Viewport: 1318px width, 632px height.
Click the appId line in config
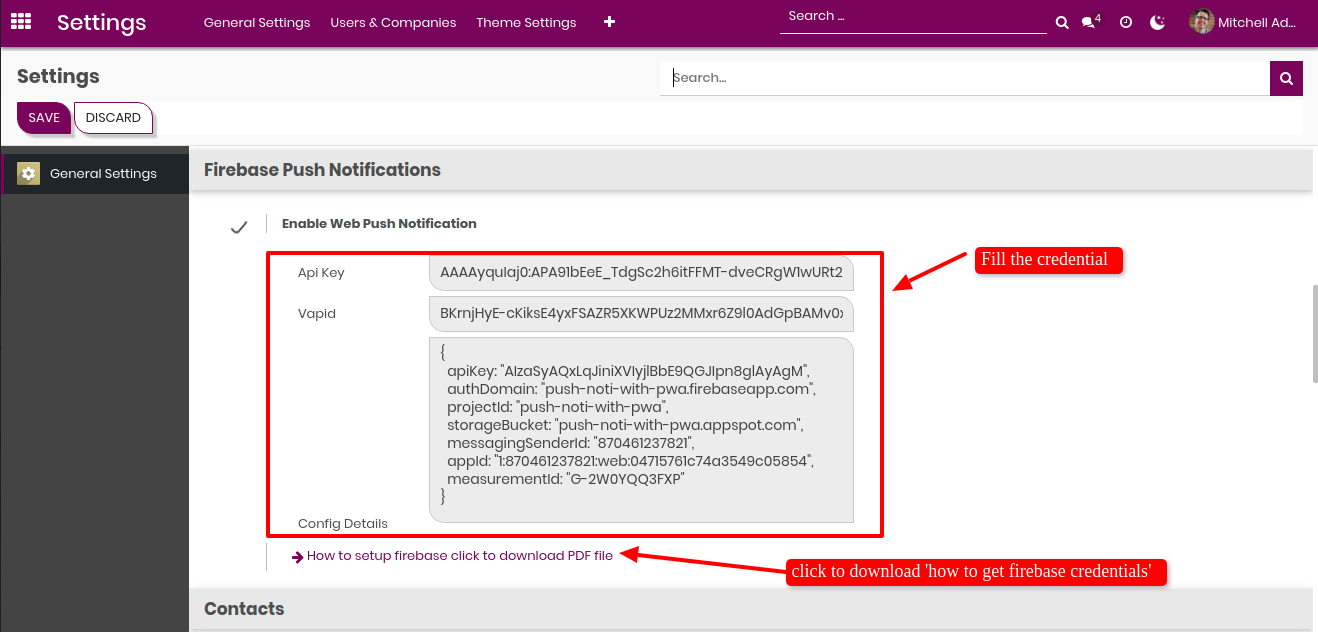tap(631, 461)
